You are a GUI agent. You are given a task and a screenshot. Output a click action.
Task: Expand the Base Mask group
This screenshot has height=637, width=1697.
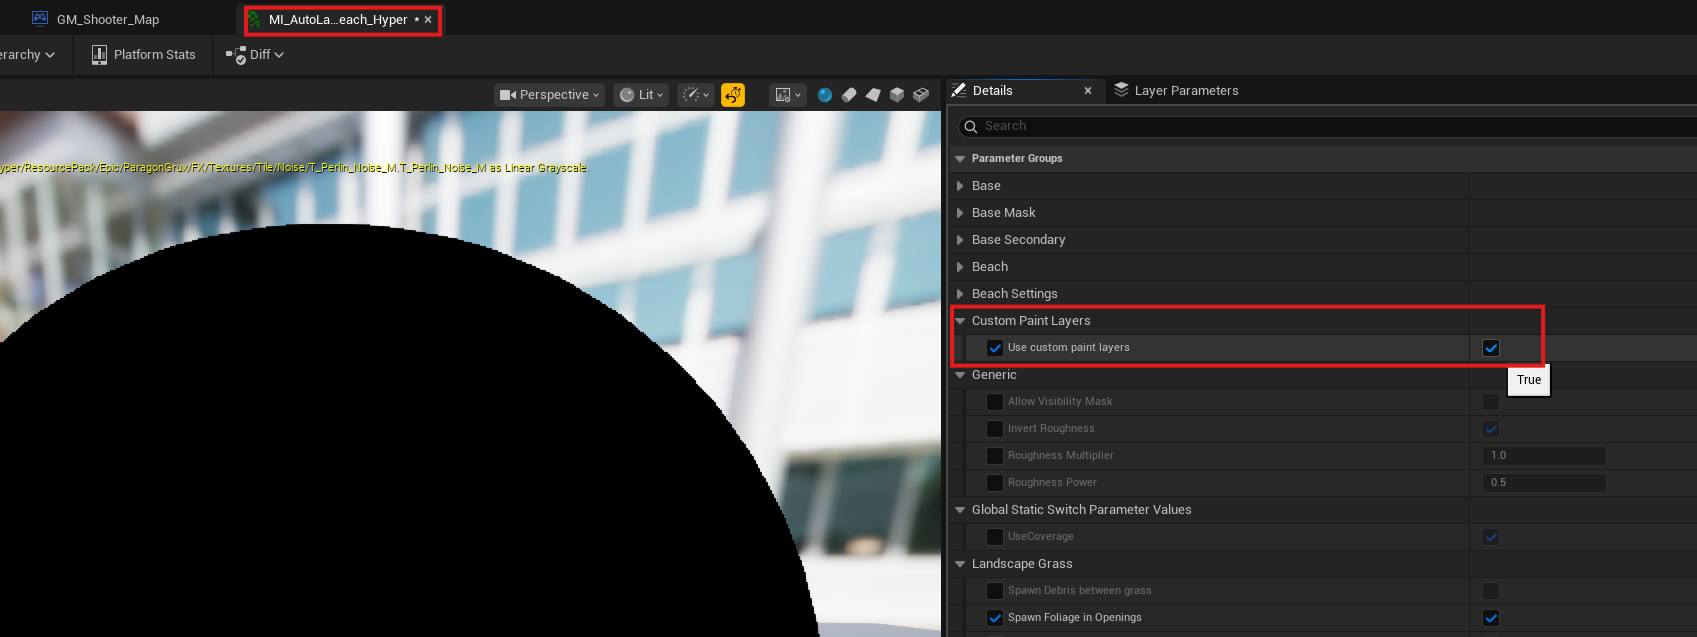[x=960, y=213]
